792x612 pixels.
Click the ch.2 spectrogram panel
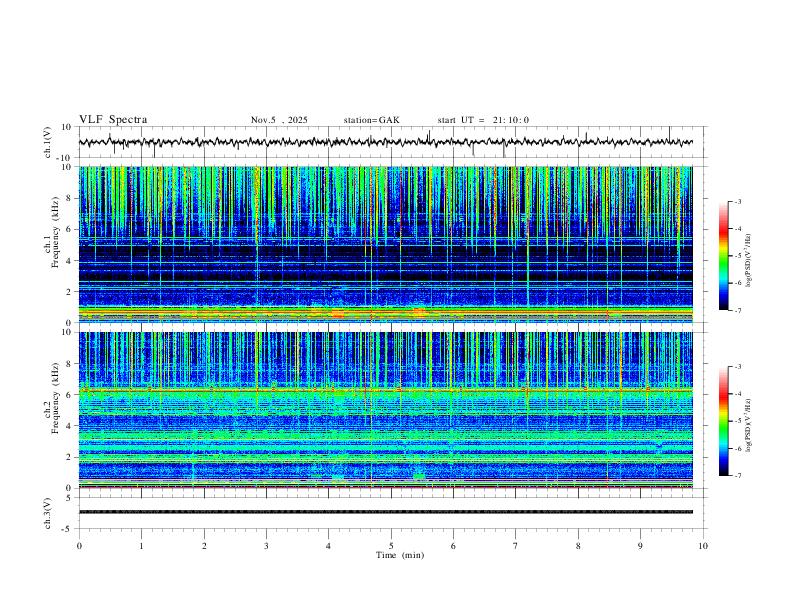point(386,410)
